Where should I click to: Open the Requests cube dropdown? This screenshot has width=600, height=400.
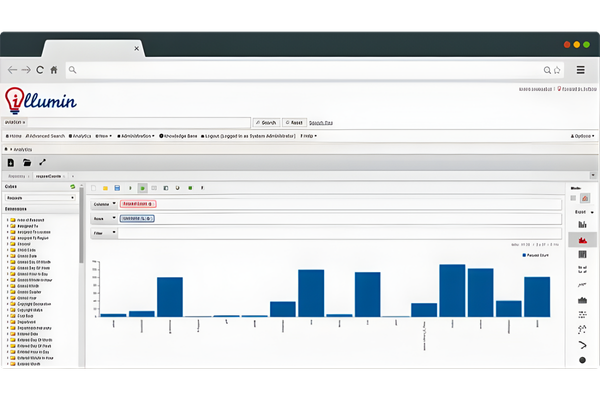tap(40, 198)
